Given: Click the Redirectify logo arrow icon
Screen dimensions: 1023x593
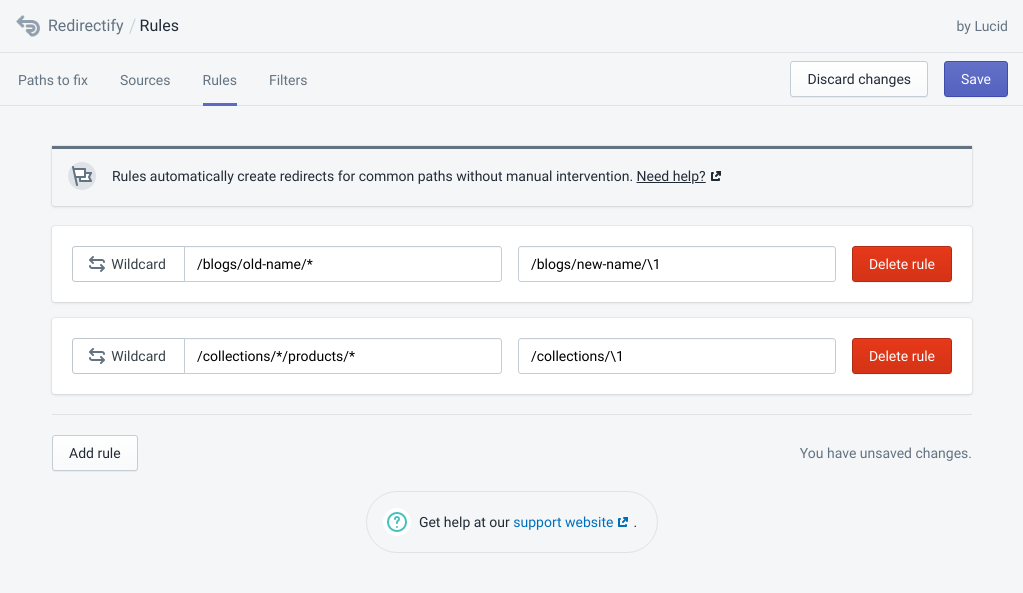Looking at the screenshot, I should click(x=28, y=25).
